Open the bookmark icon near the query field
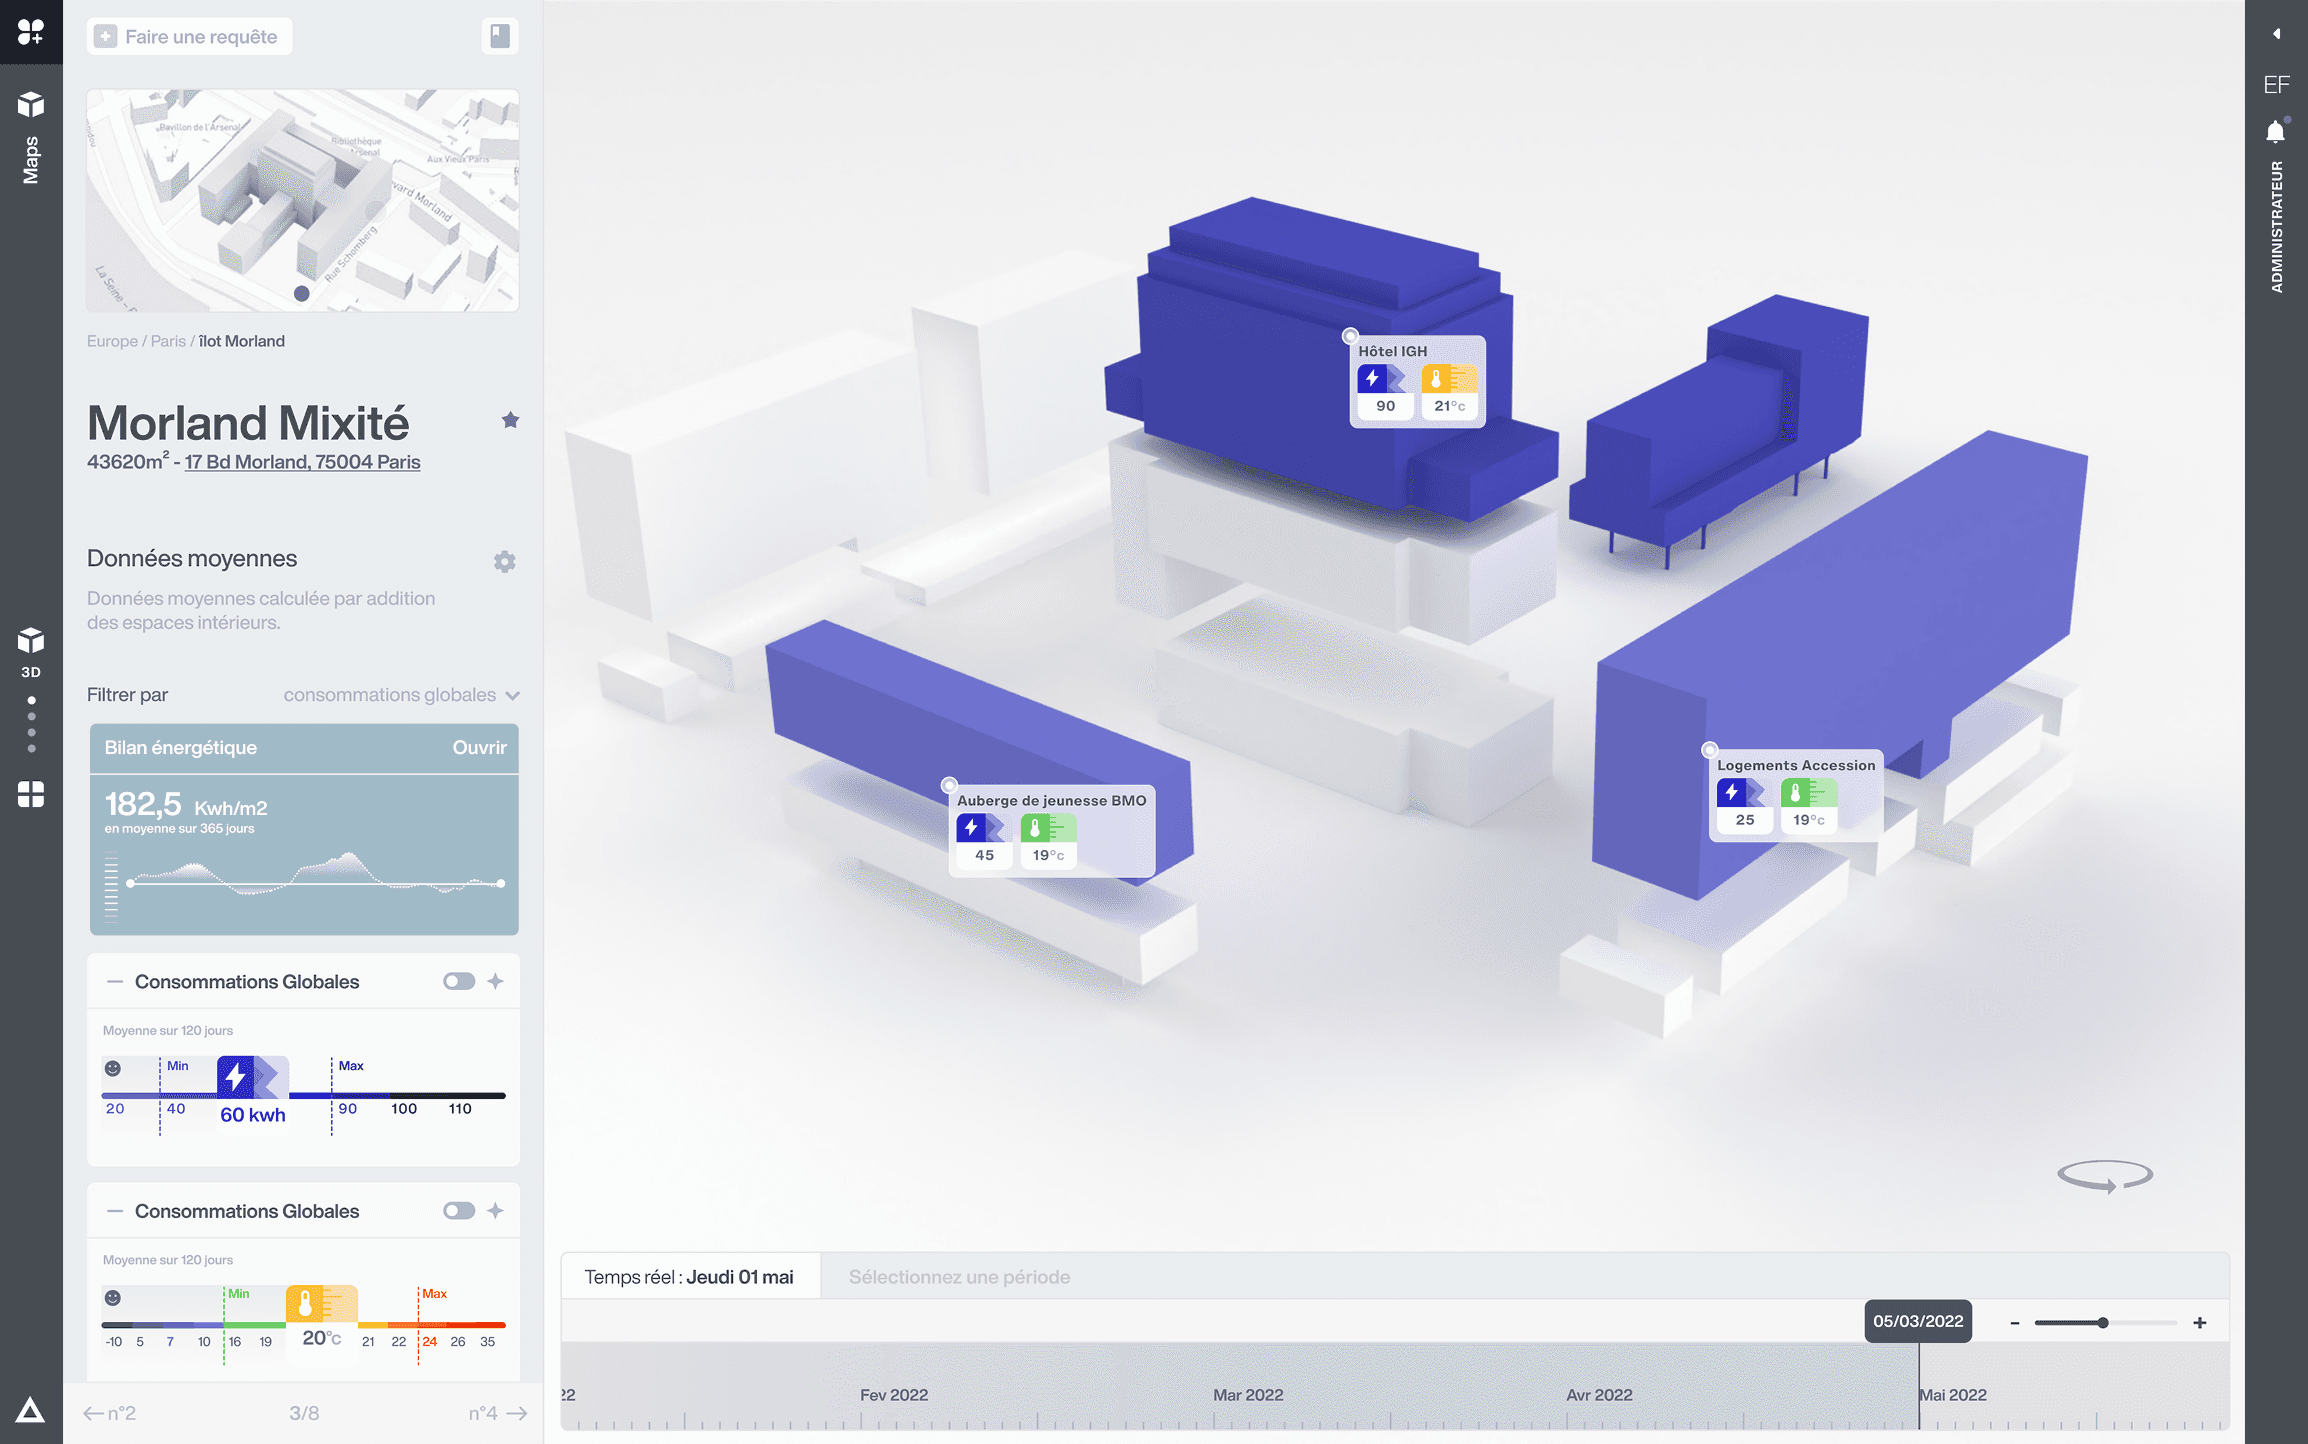The height and width of the screenshot is (1444, 2308). pos(499,37)
